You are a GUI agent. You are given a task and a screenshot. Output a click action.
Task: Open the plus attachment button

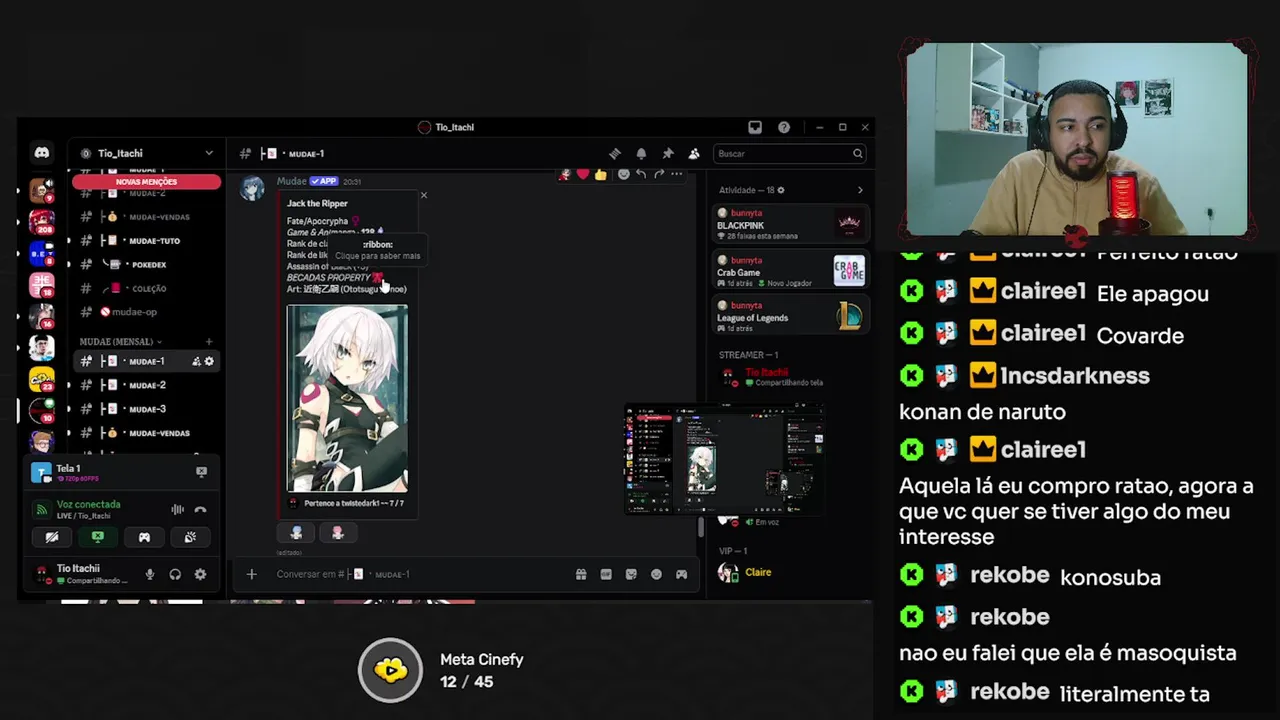tap(251, 574)
